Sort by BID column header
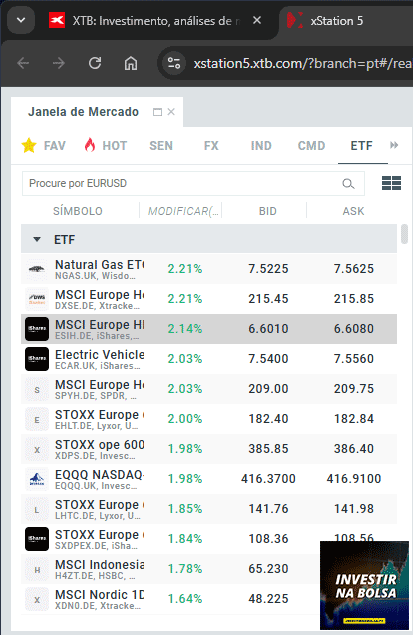The height and width of the screenshot is (635, 413). click(x=268, y=211)
